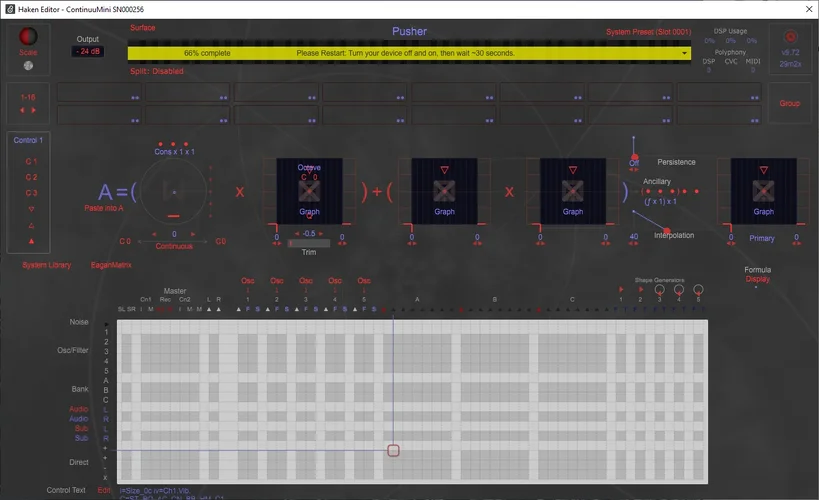Select C 2 in the Control panel

click(31, 177)
